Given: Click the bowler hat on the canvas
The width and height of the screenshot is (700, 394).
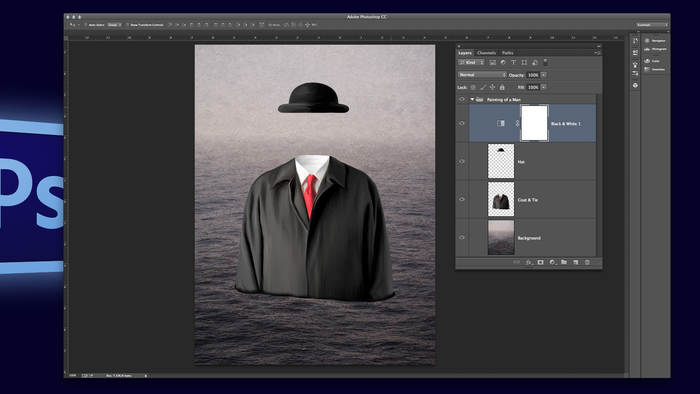Looking at the screenshot, I should click(313, 98).
